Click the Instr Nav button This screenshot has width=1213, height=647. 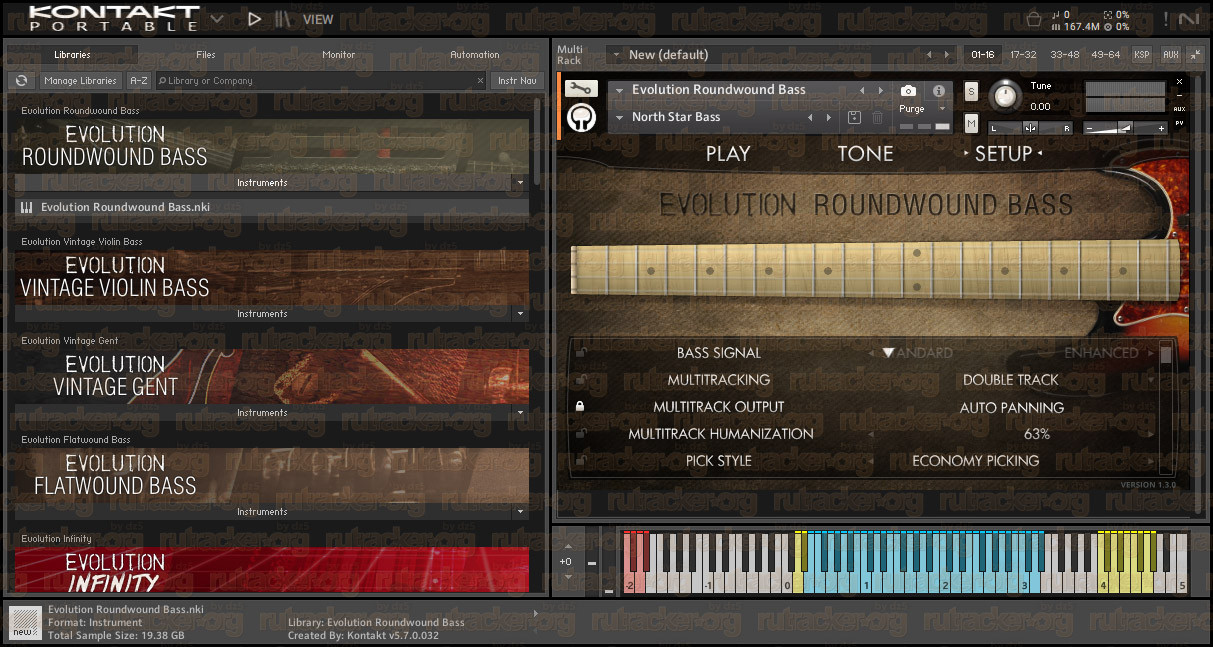(x=516, y=81)
